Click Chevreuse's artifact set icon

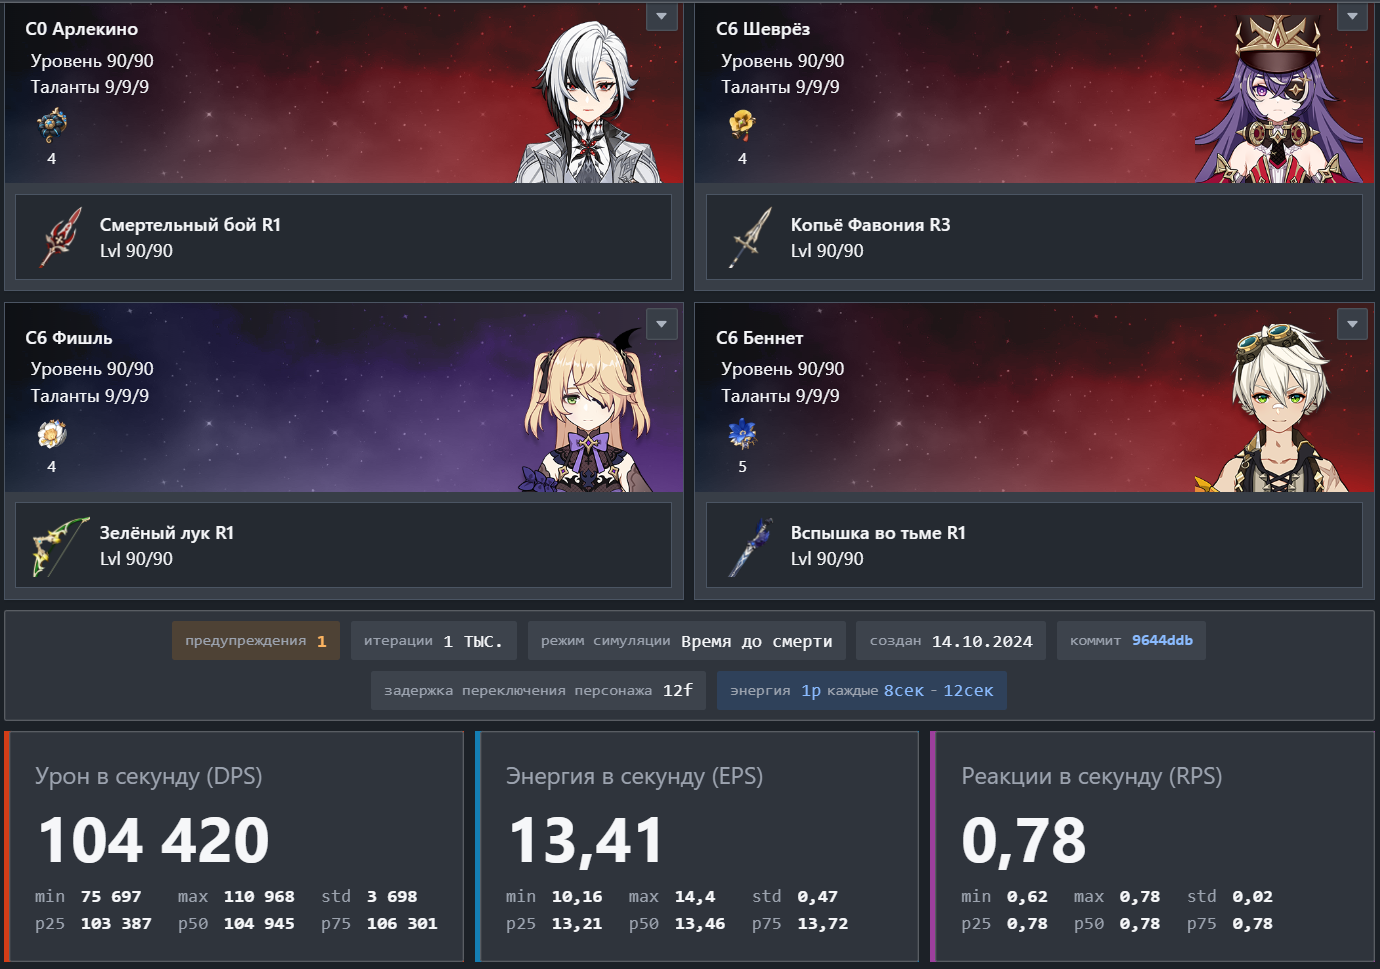pos(742,125)
